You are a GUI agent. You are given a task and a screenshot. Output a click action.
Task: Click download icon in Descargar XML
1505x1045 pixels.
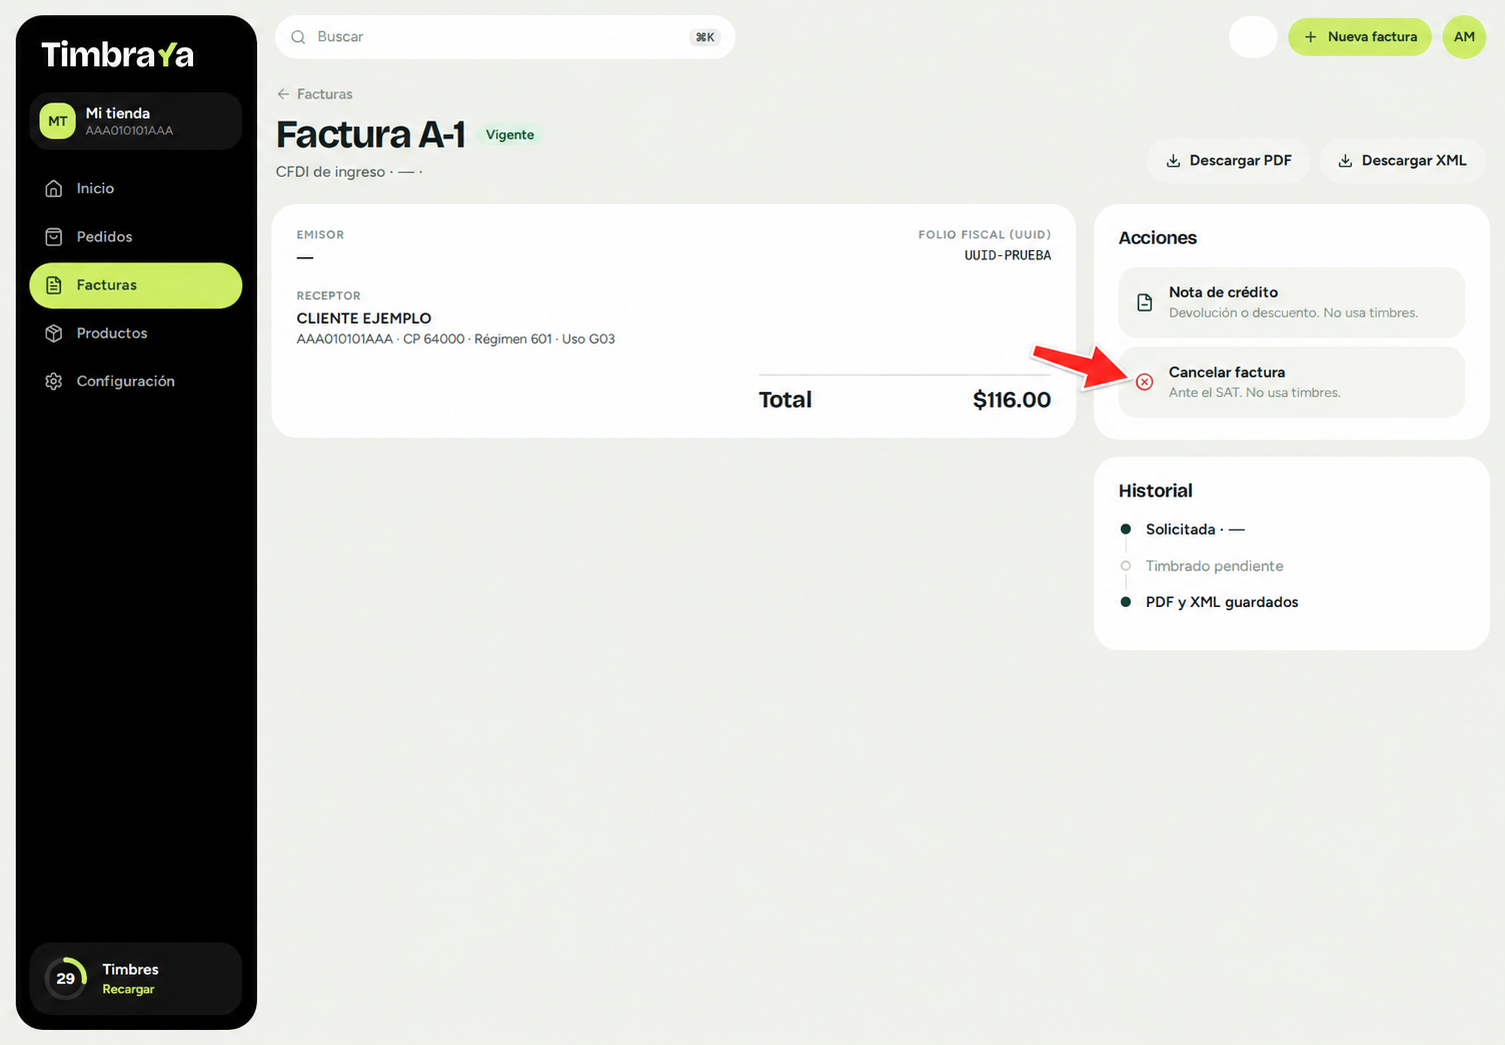tap(1346, 161)
